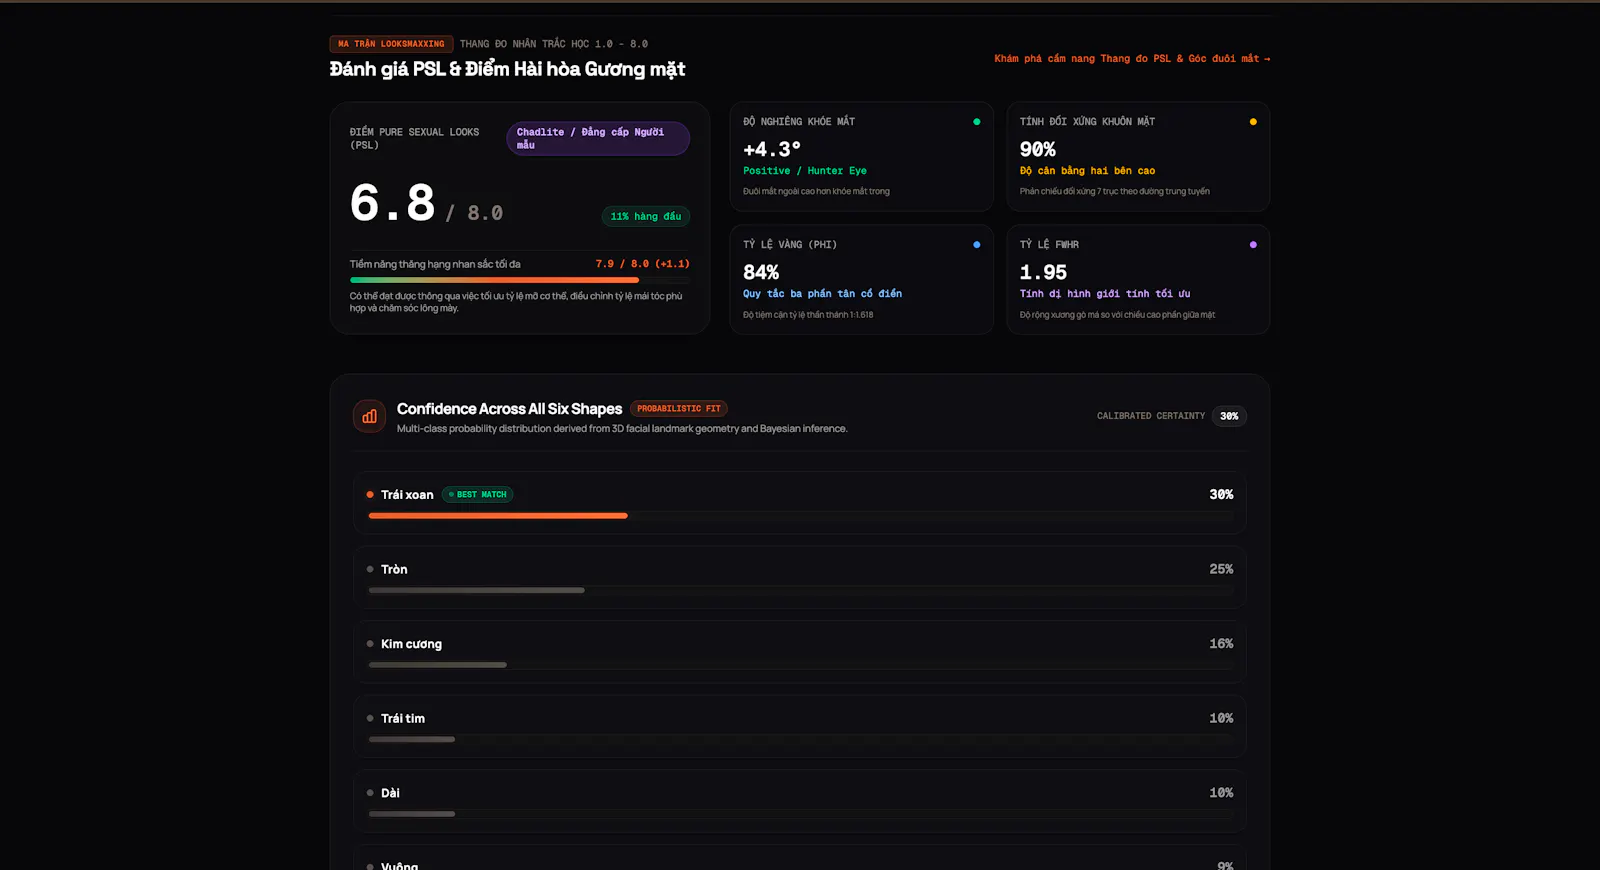Click the Dài confidence bar
Screen dimensions: 1600x870
412,814
